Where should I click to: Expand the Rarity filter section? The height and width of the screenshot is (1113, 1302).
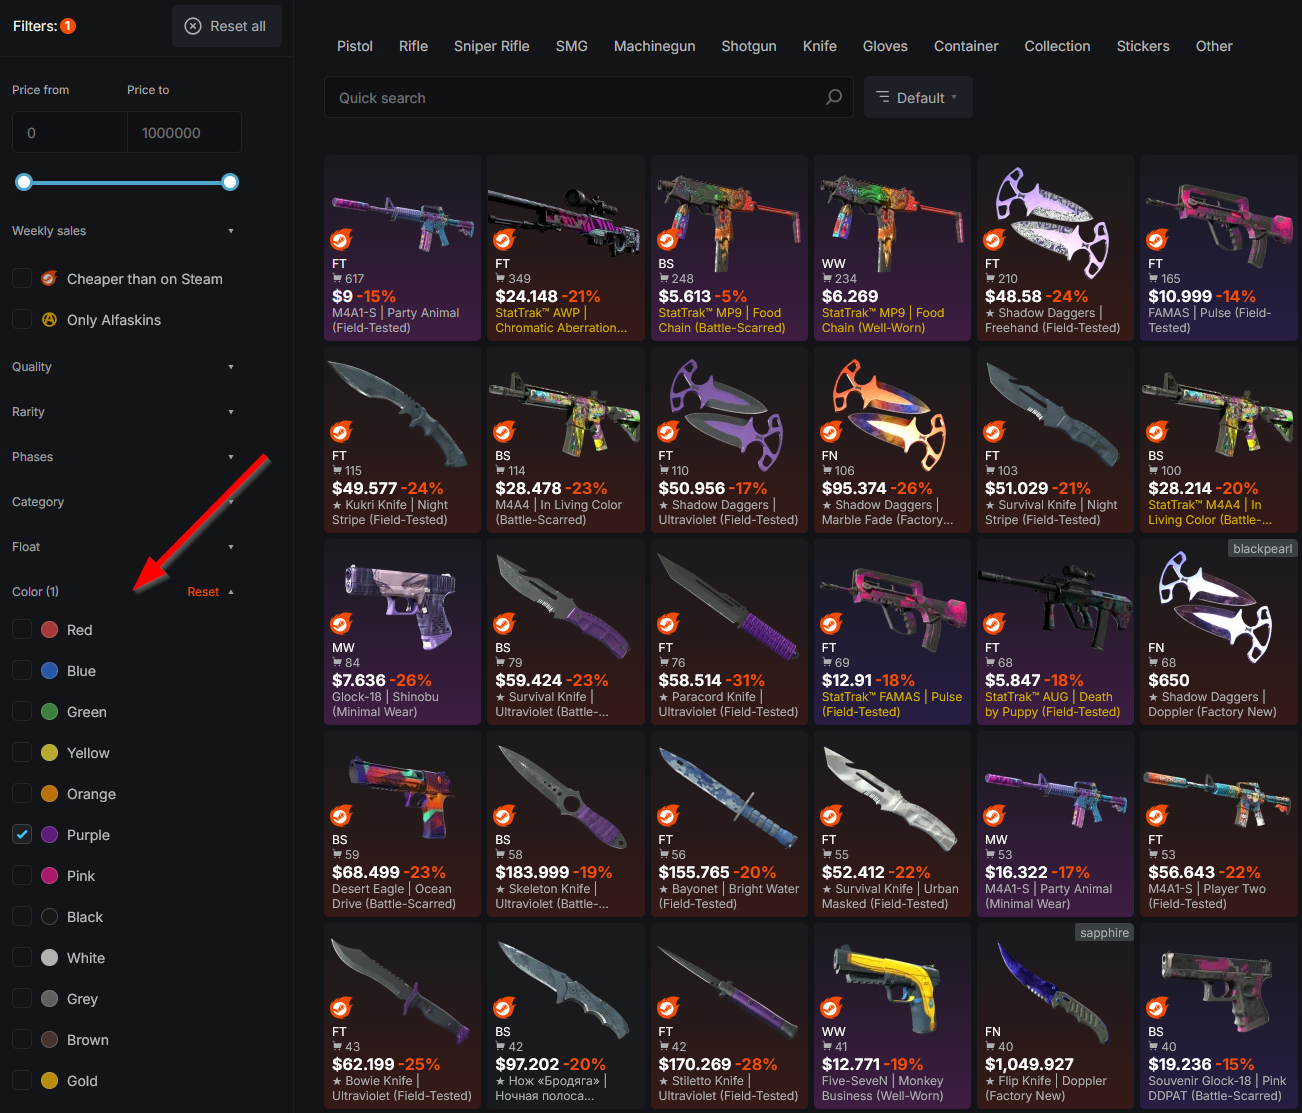pyautogui.click(x=123, y=412)
